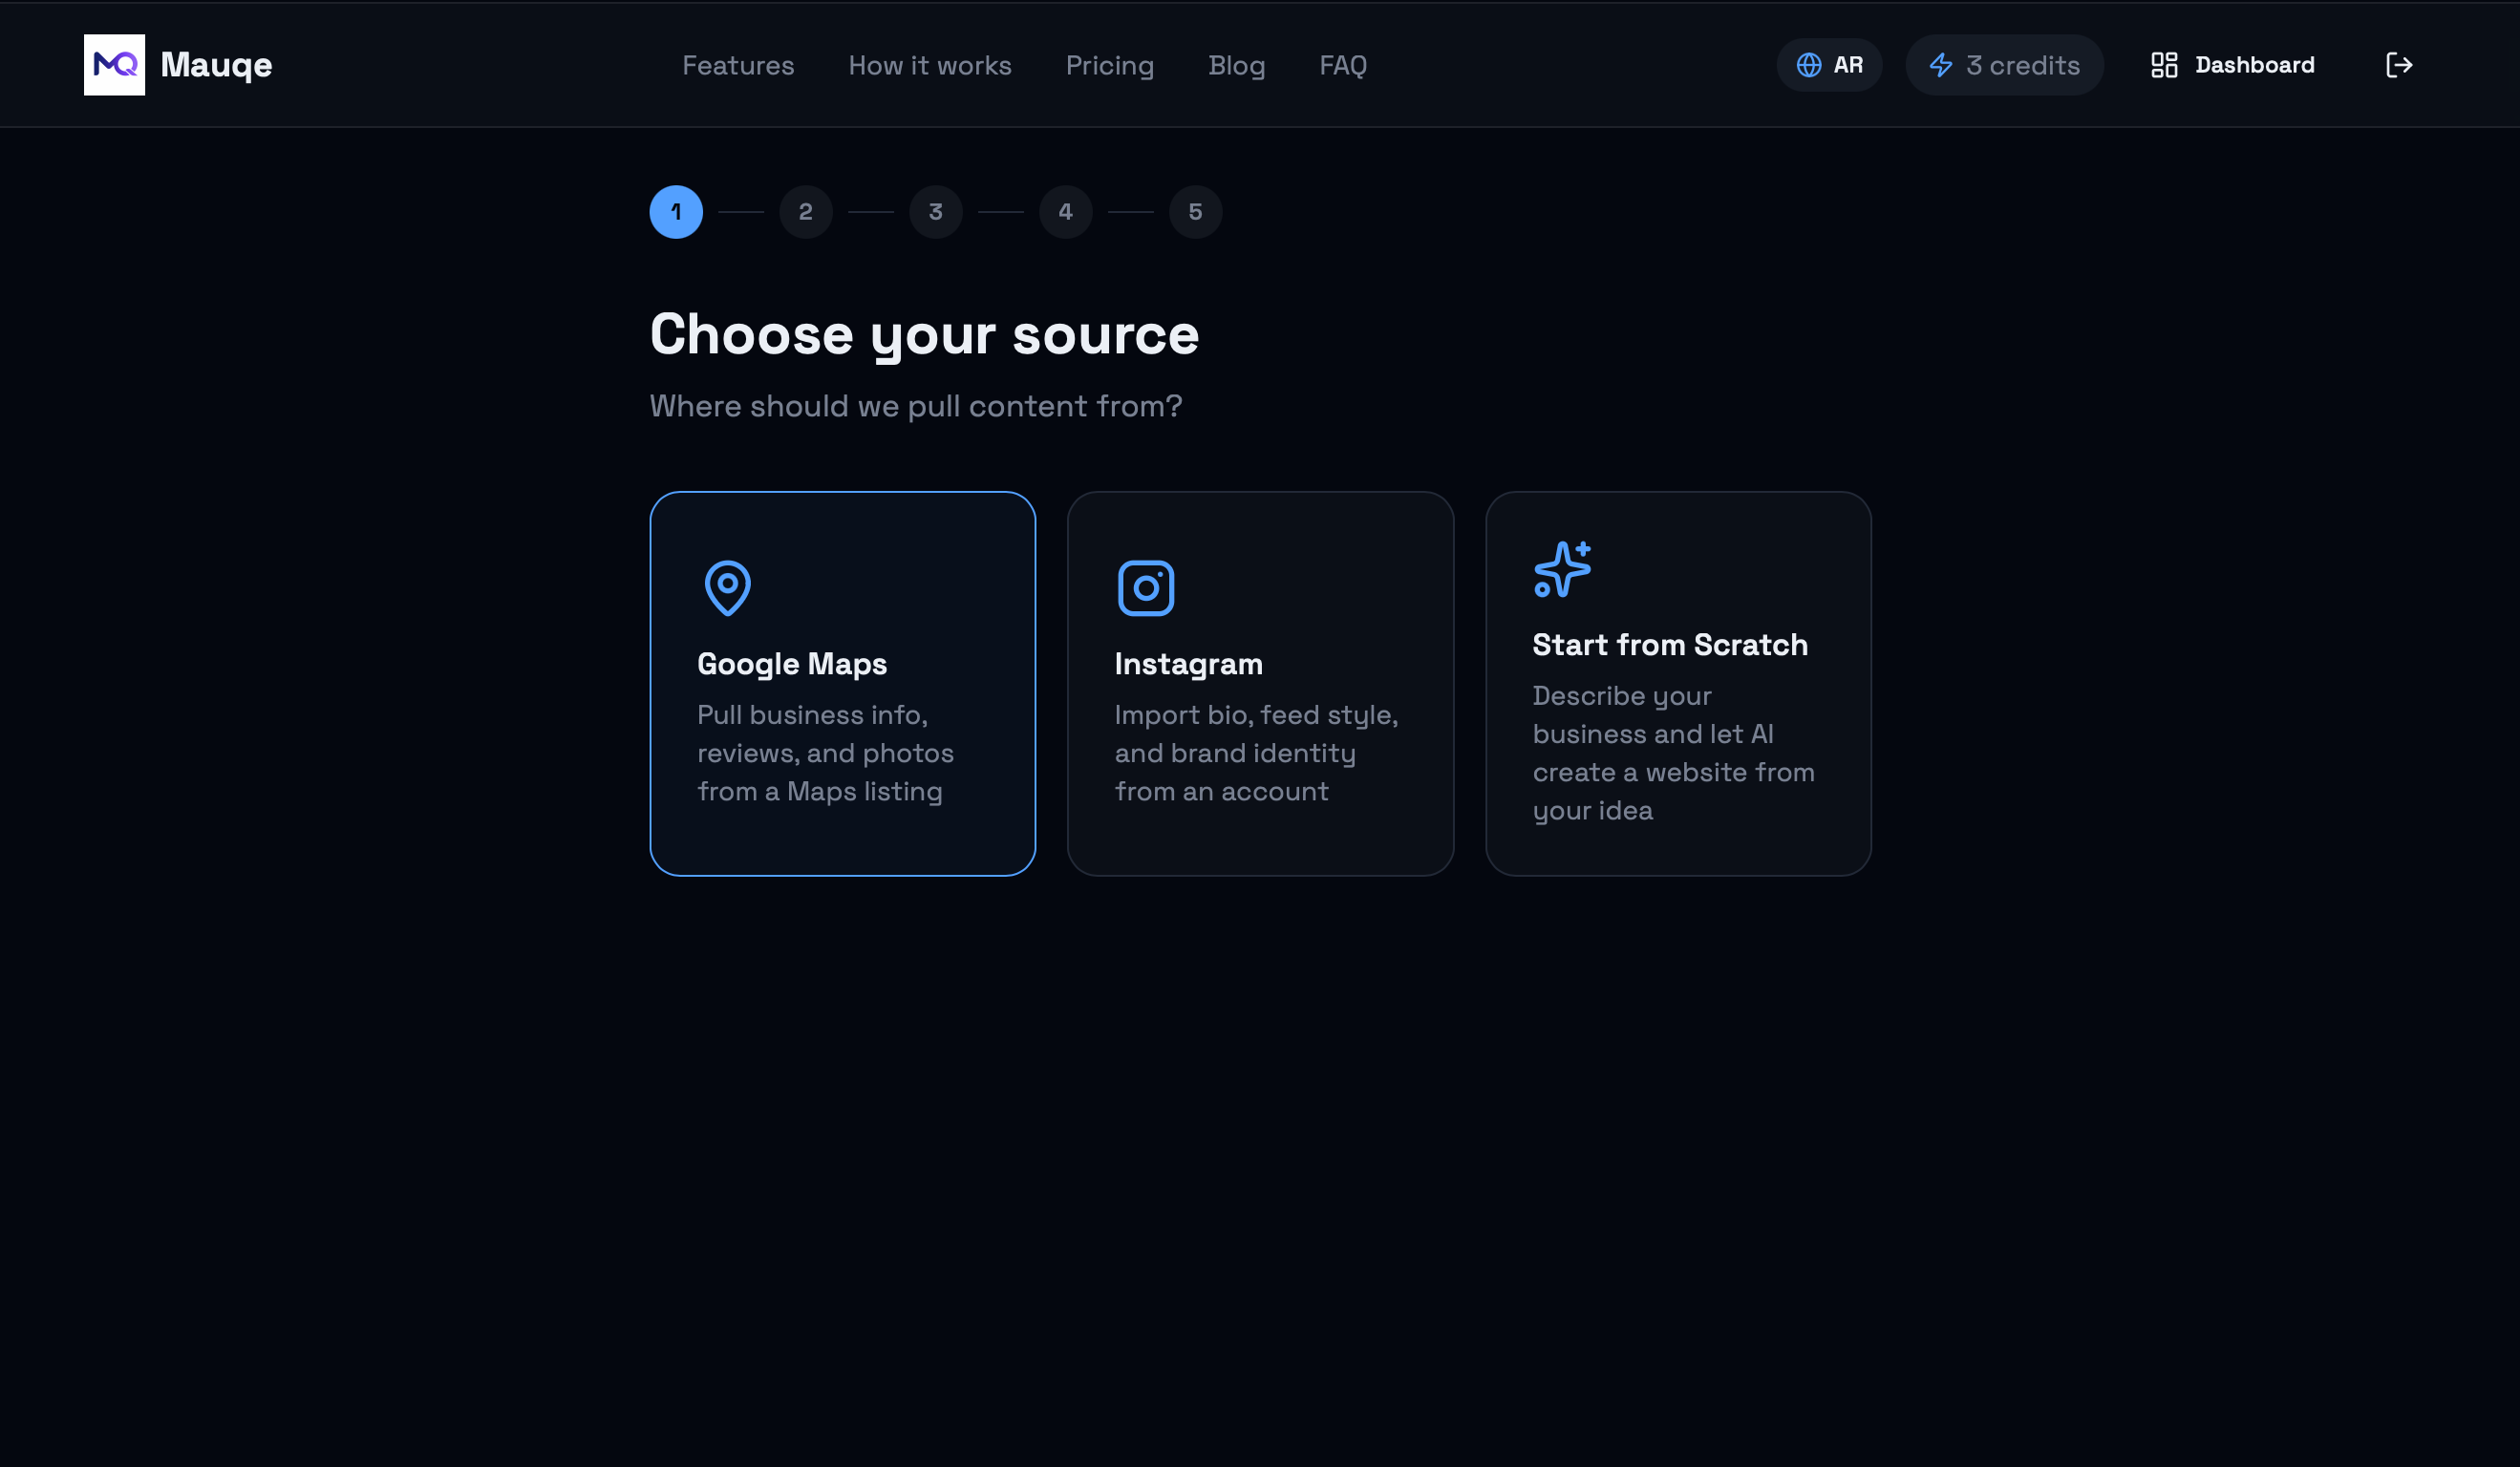Select step 1 in the progress indicator
The width and height of the screenshot is (2520, 1467).
click(x=676, y=212)
